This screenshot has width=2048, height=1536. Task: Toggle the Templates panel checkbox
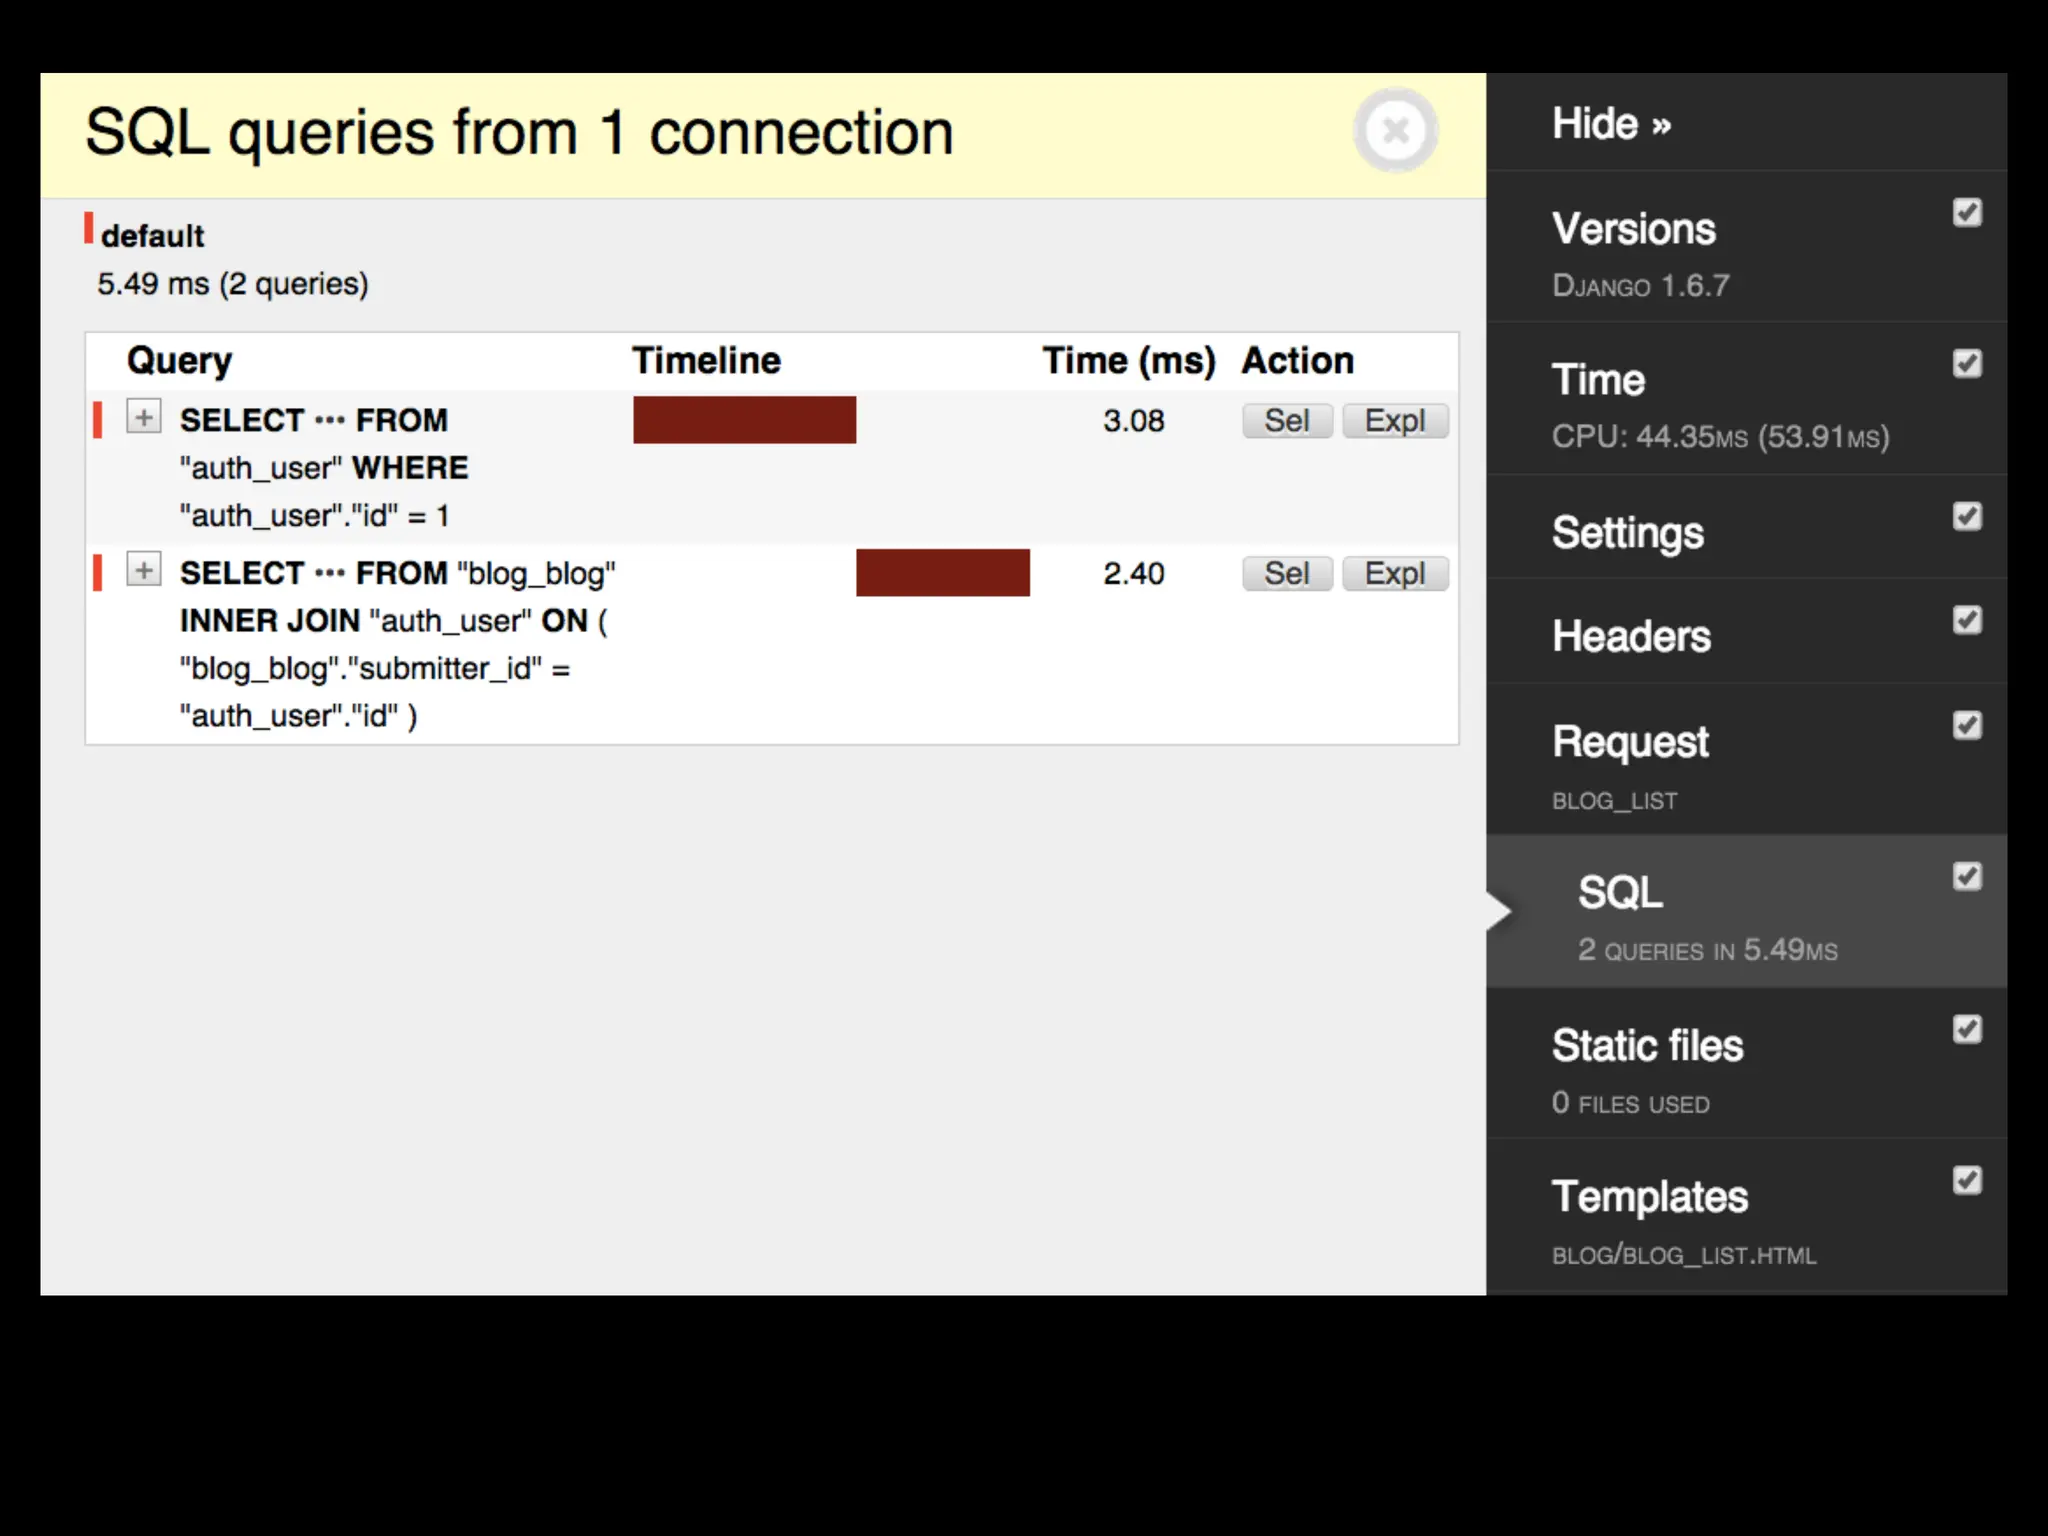click(x=1967, y=1180)
